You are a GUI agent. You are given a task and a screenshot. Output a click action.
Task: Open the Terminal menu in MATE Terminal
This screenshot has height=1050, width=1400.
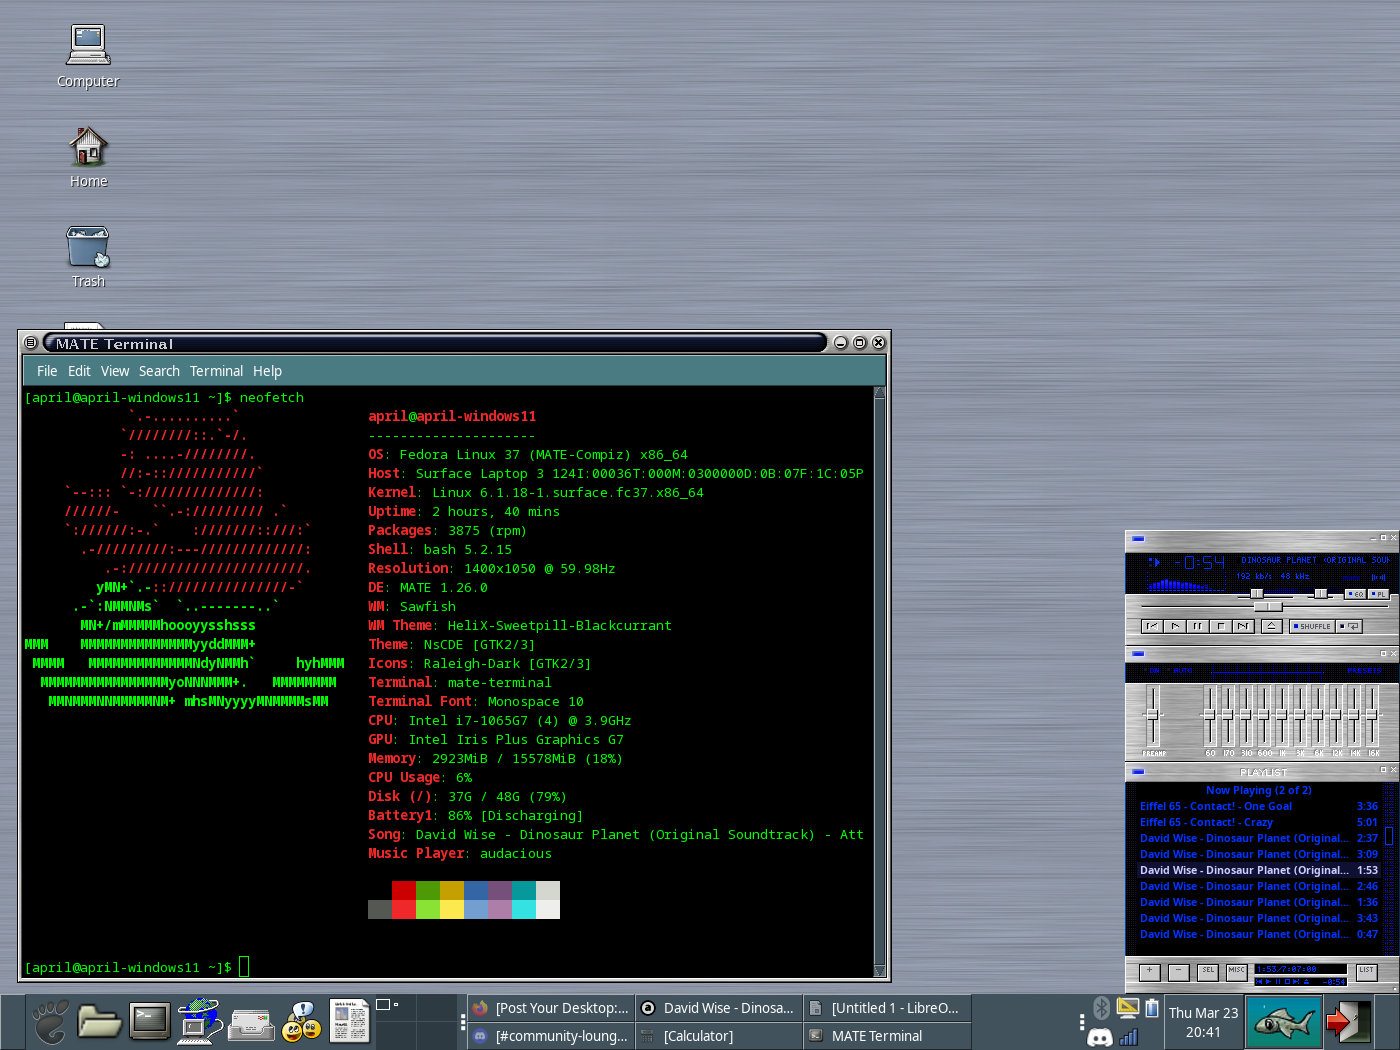(x=216, y=371)
